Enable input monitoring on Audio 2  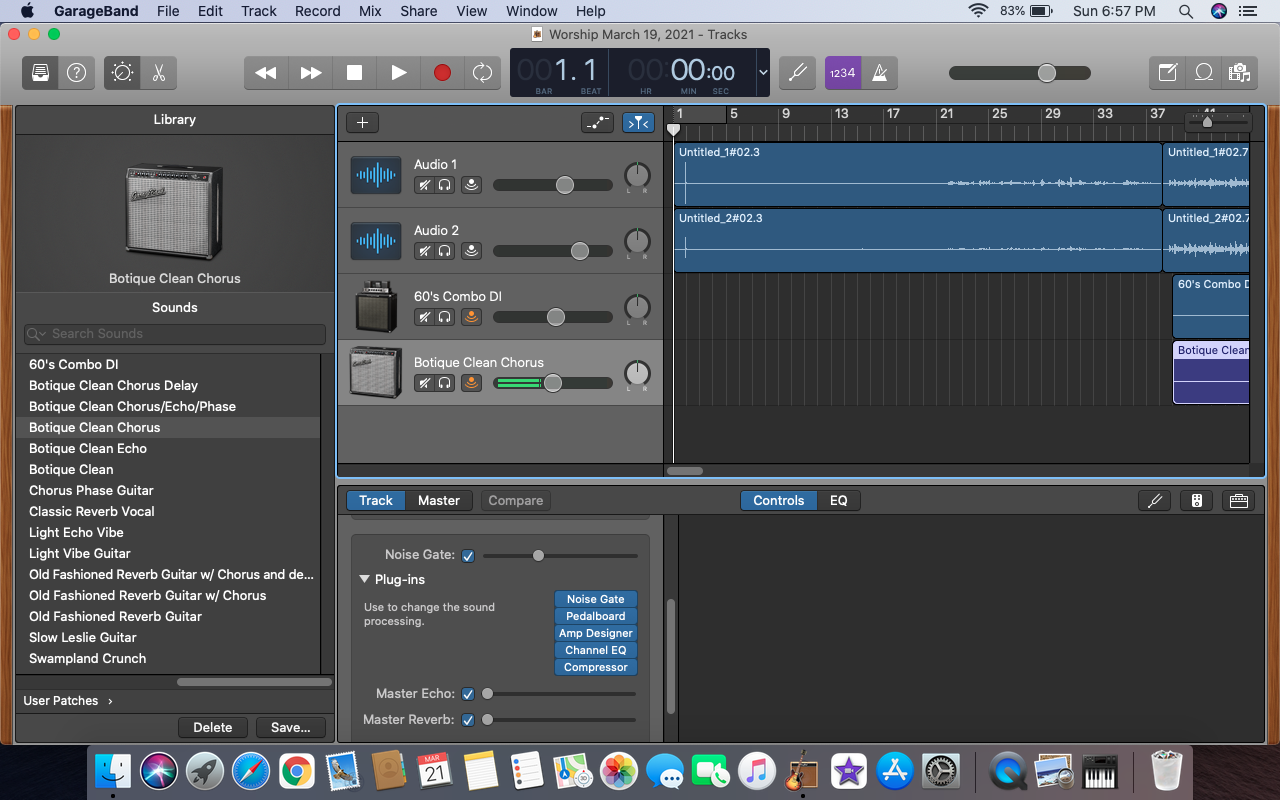(x=471, y=251)
